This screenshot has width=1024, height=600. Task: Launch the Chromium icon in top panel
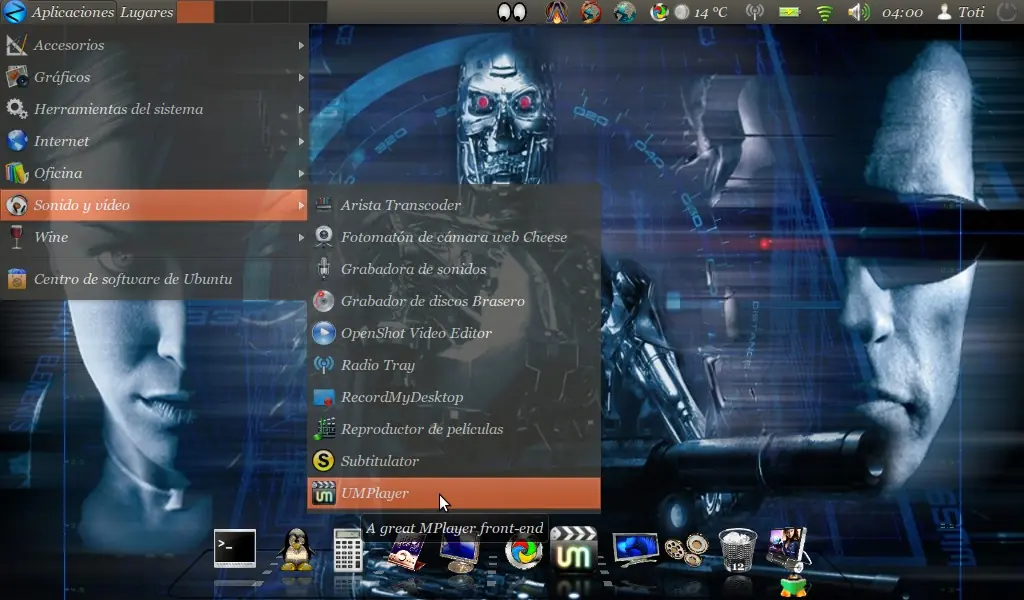pos(659,12)
